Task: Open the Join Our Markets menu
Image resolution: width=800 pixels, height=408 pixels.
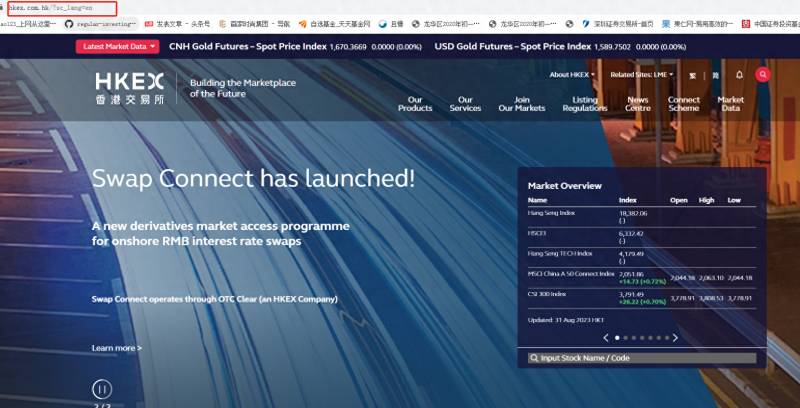Action: pyautogui.click(x=521, y=104)
